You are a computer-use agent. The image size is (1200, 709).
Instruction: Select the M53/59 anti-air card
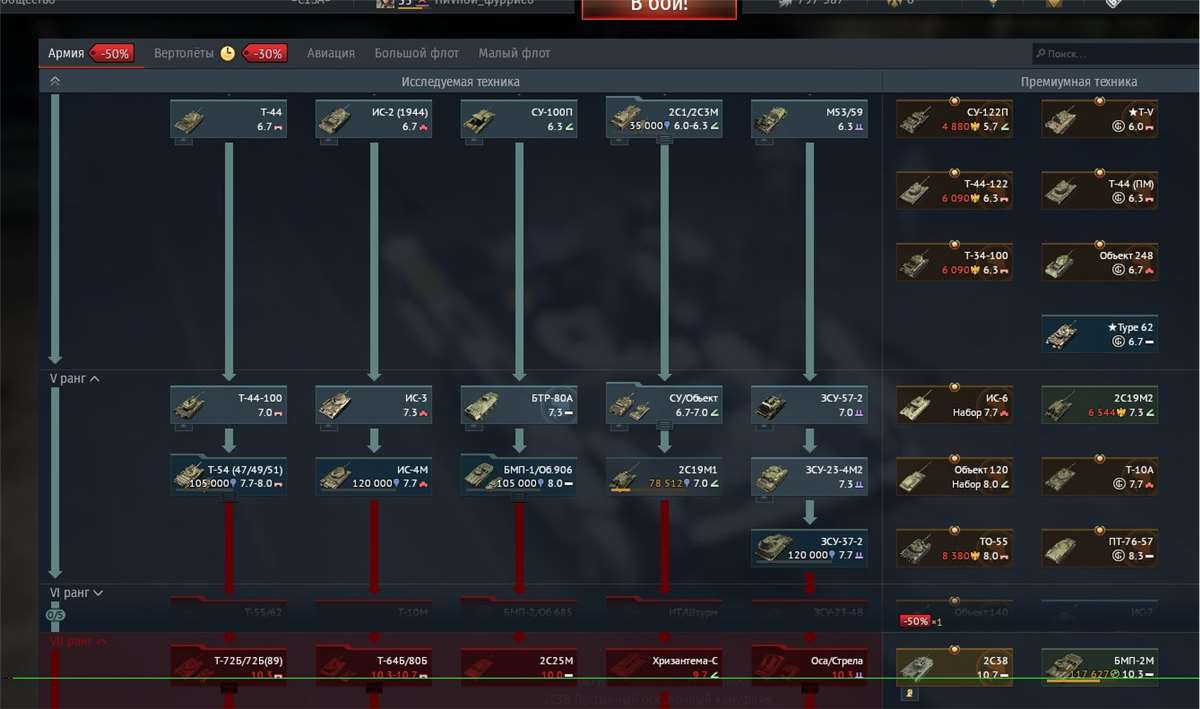point(810,120)
